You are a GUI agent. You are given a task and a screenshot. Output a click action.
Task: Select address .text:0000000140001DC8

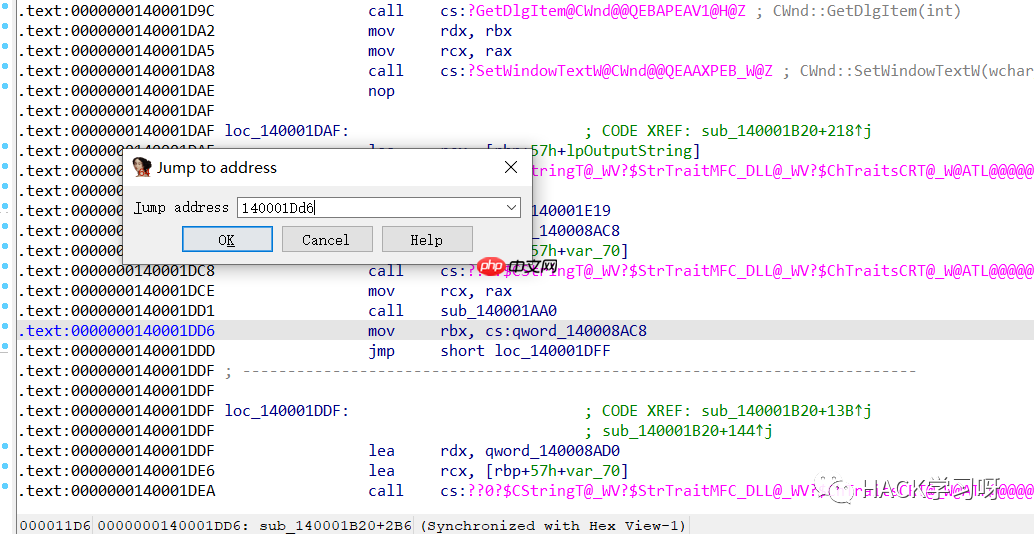click(116, 270)
